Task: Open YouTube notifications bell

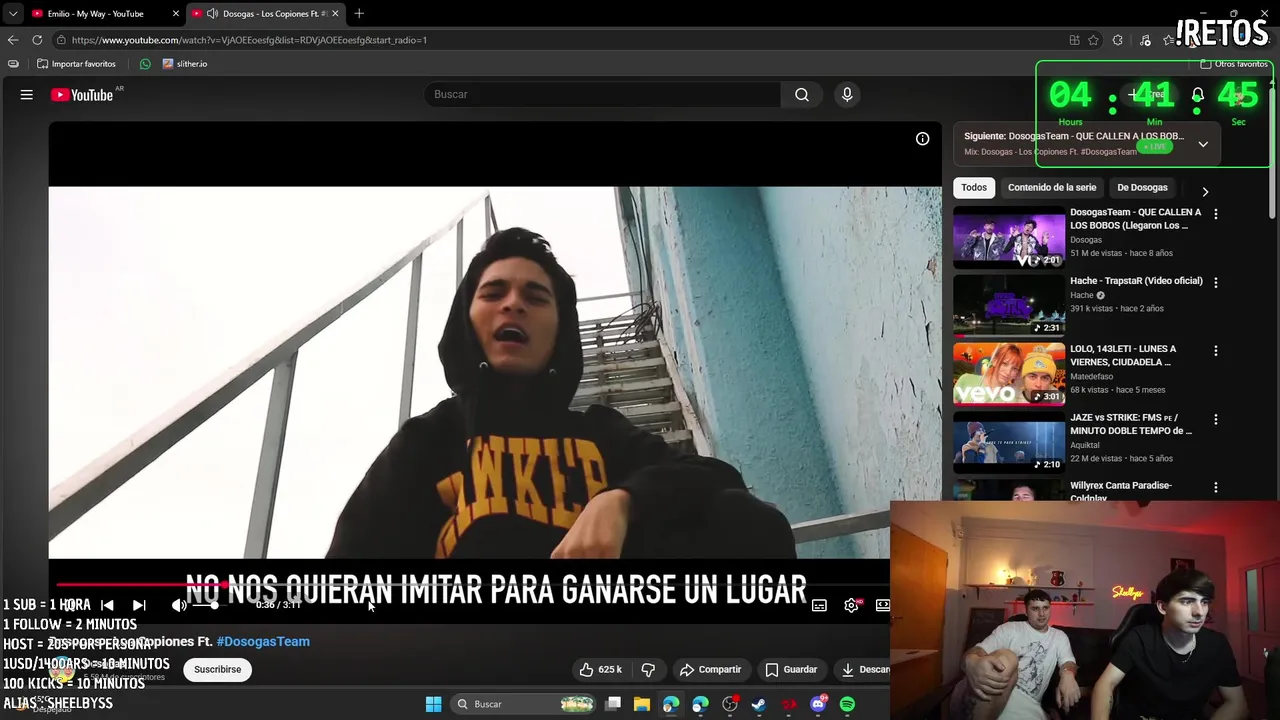Action: point(1197,95)
